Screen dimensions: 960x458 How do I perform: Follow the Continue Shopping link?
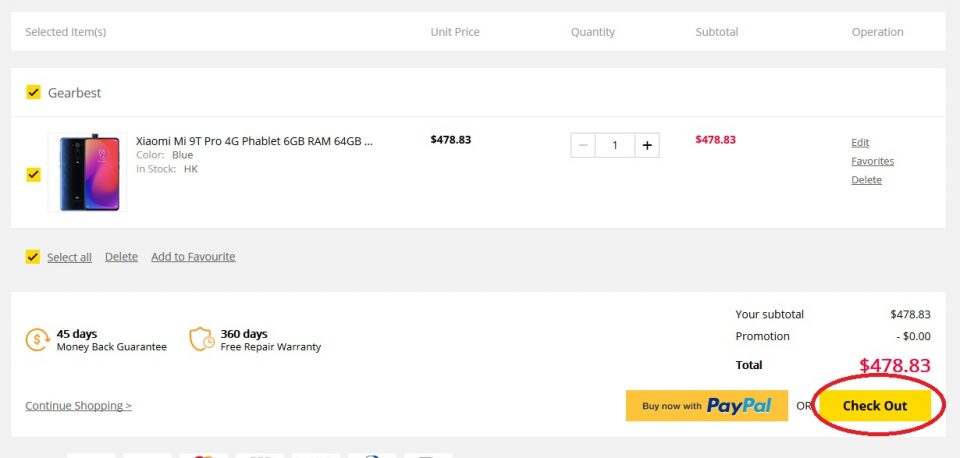[78, 406]
